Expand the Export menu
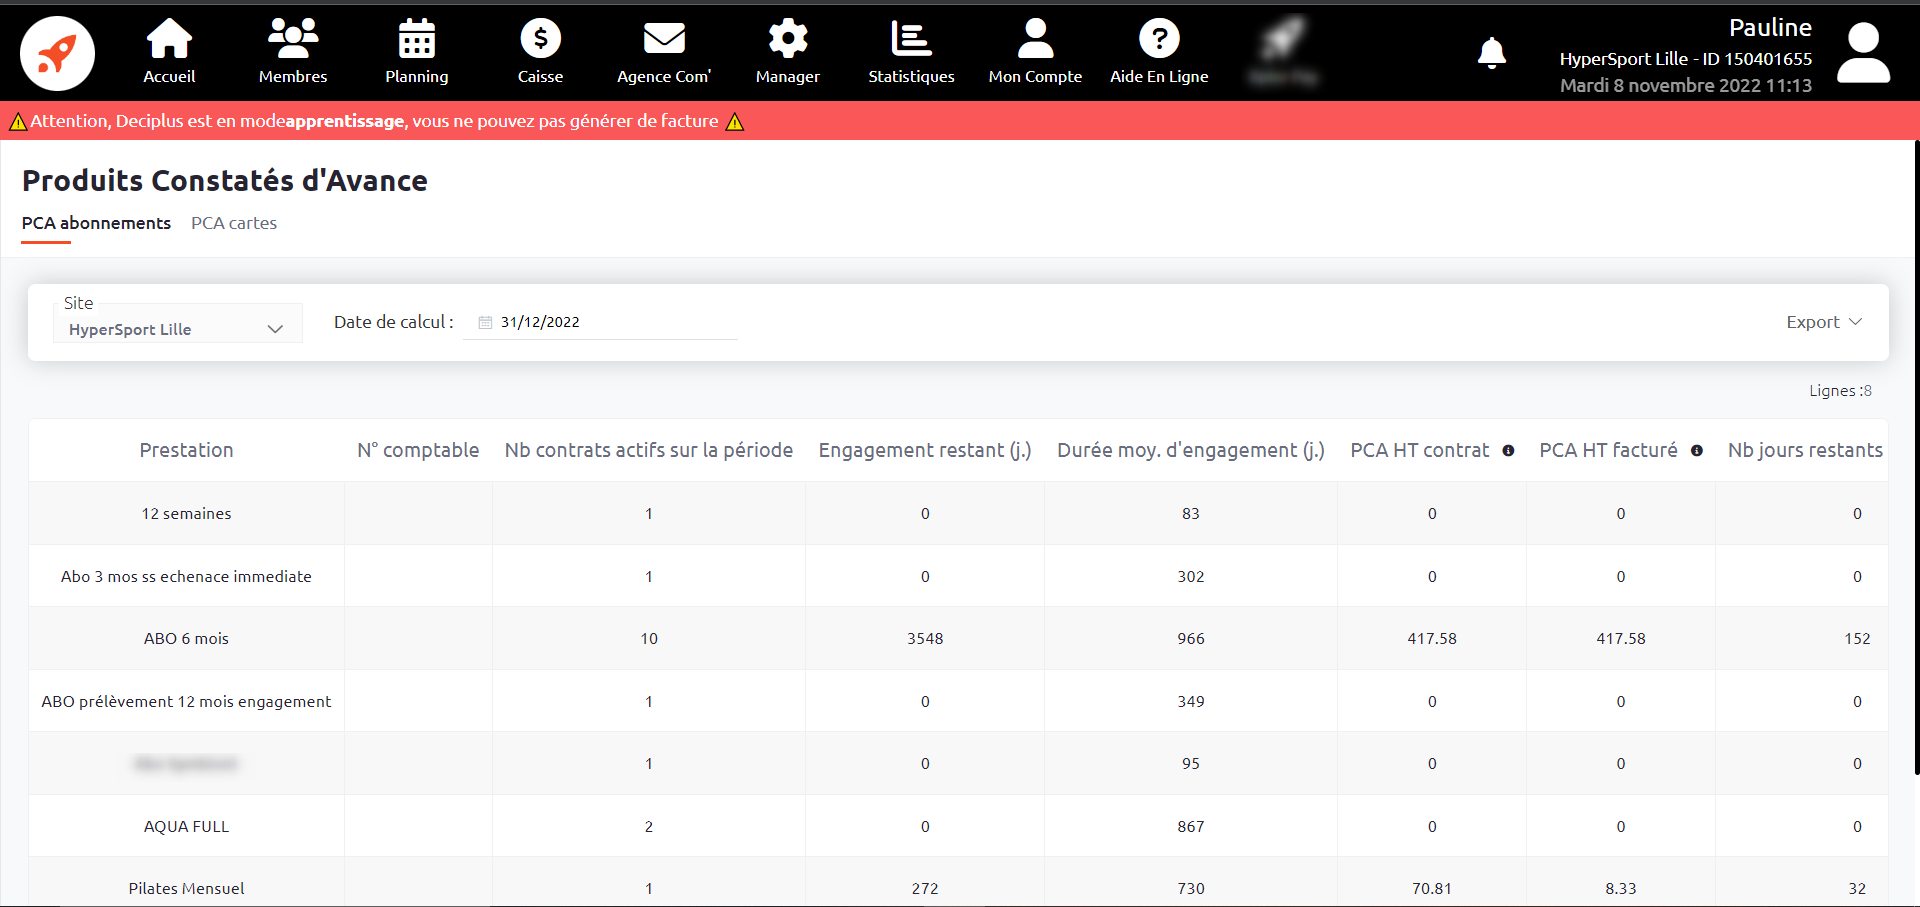 pyautogui.click(x=1824, y=322)
